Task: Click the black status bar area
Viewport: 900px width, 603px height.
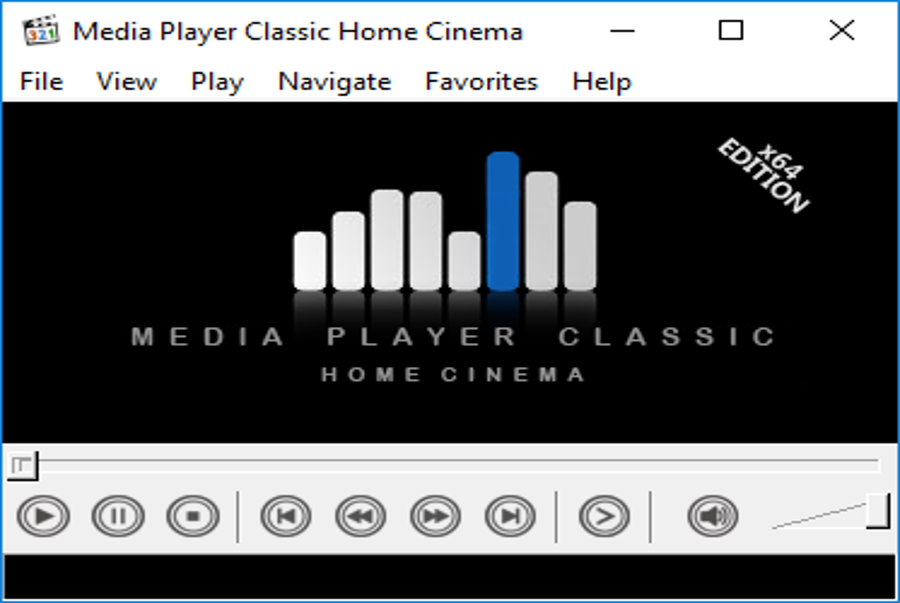Action: pos(450,577)
